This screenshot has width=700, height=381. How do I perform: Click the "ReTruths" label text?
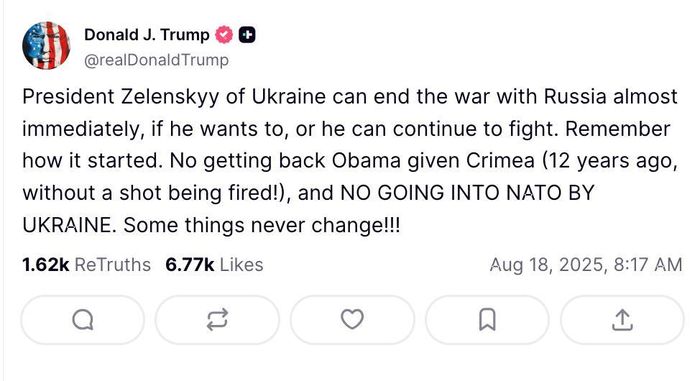point(112,265)
